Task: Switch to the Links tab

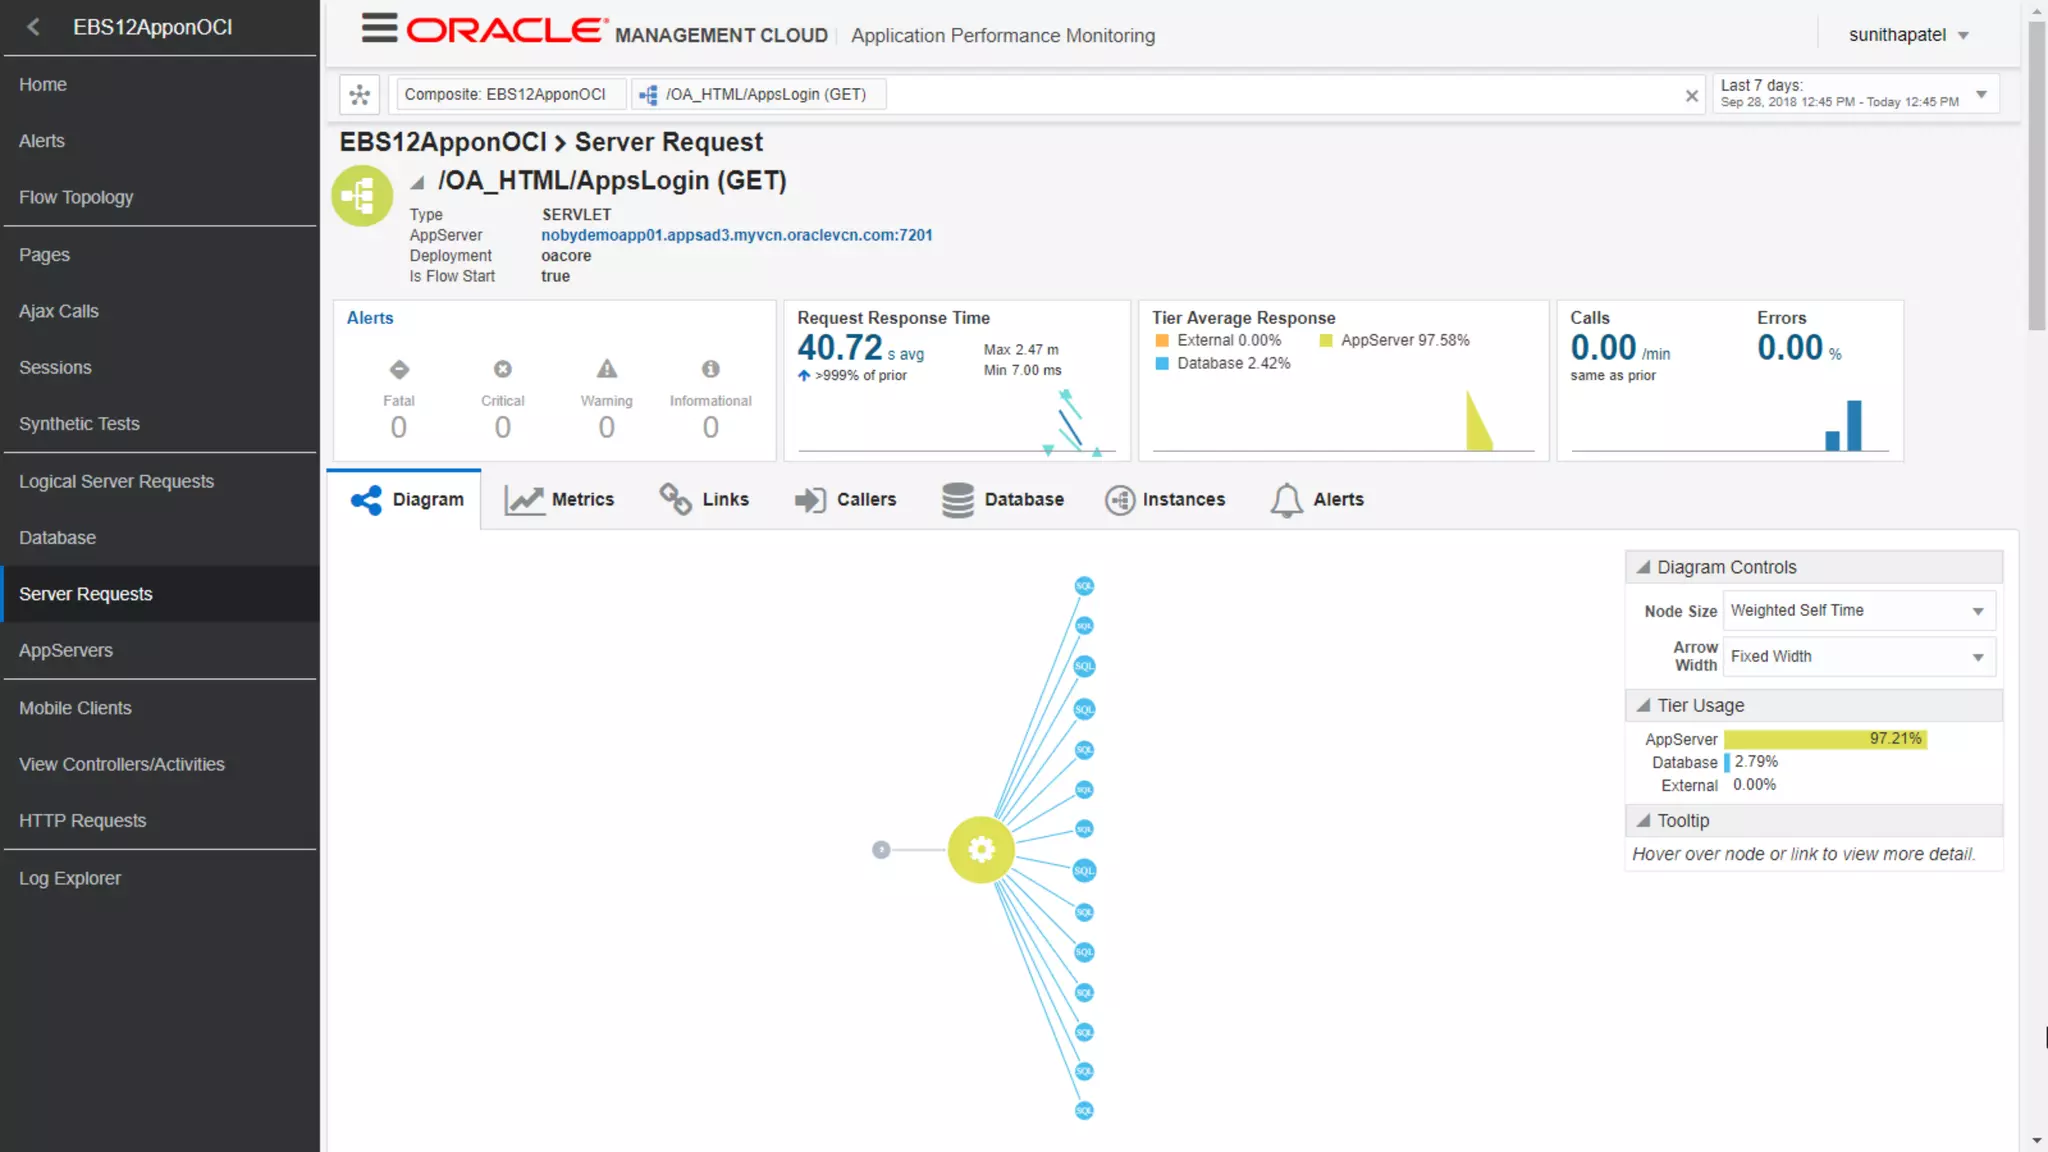Action: (x=704, y=499)
